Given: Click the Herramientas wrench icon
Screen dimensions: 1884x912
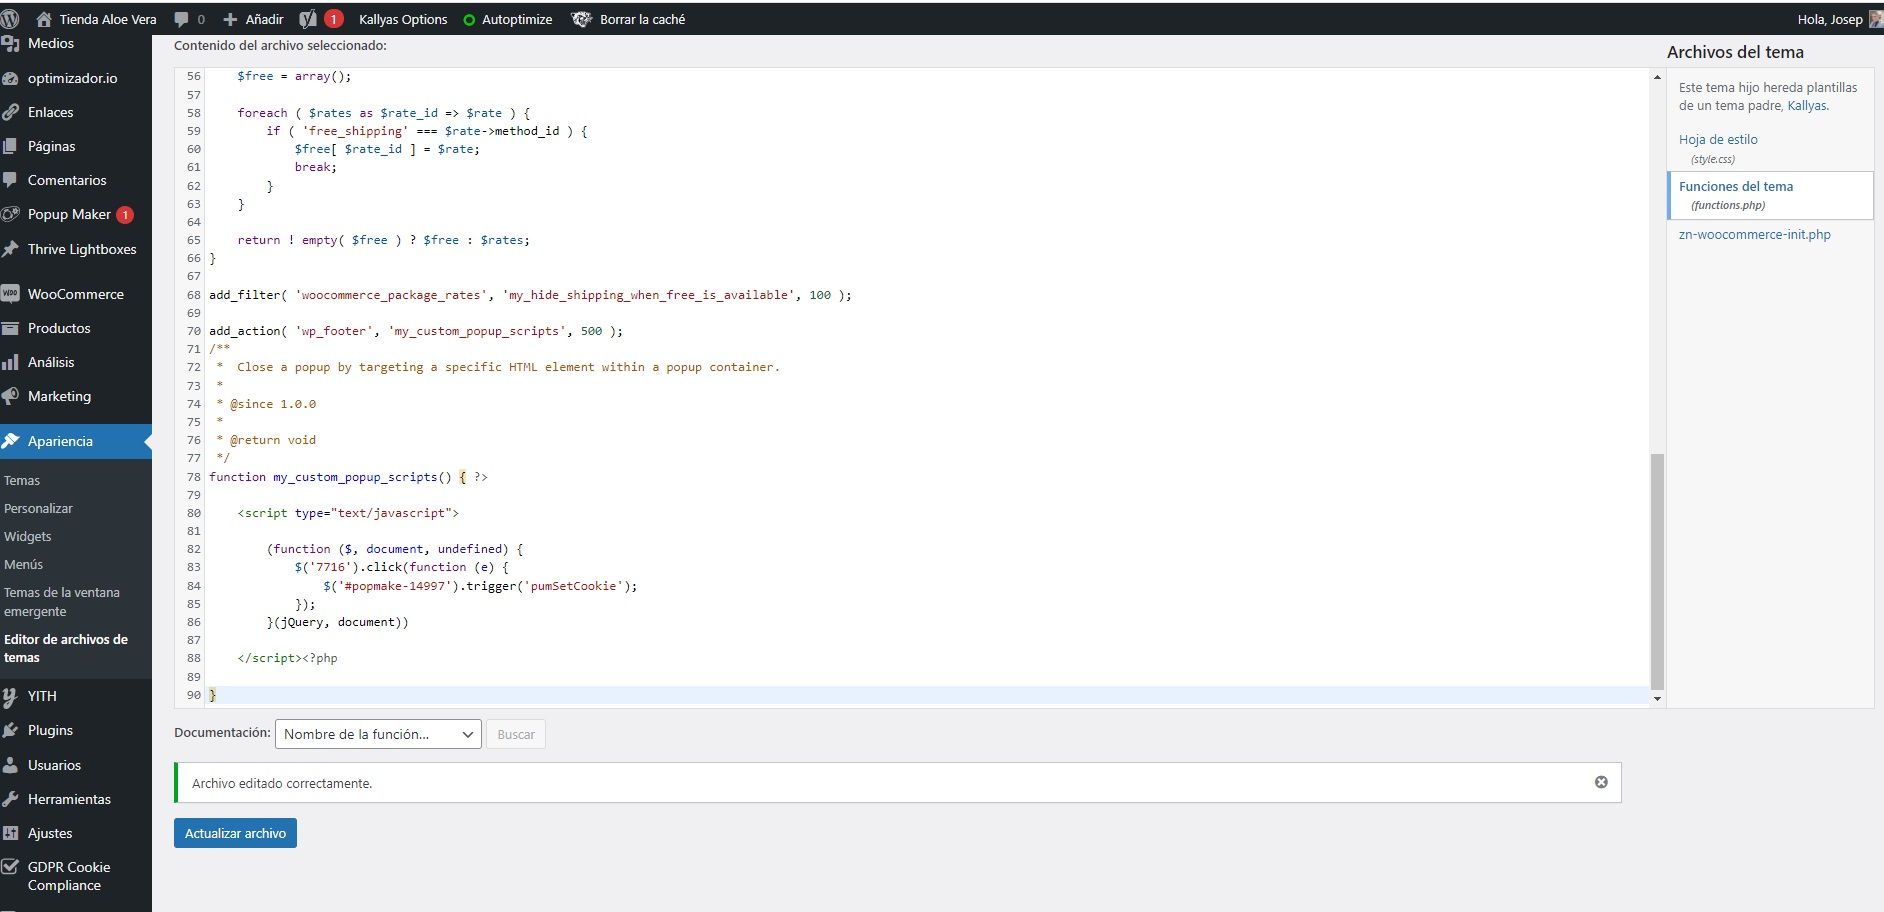Looking at the screenshot, I should click(10, 799).
